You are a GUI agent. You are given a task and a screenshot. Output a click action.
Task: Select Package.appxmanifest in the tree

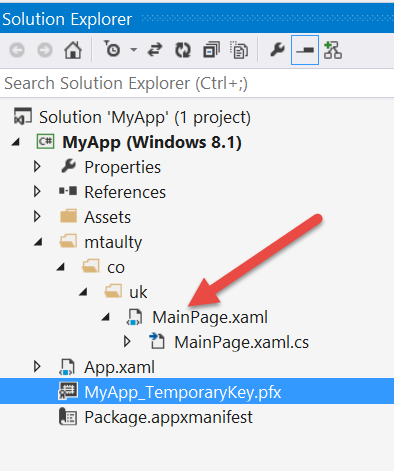pos(168,418)
